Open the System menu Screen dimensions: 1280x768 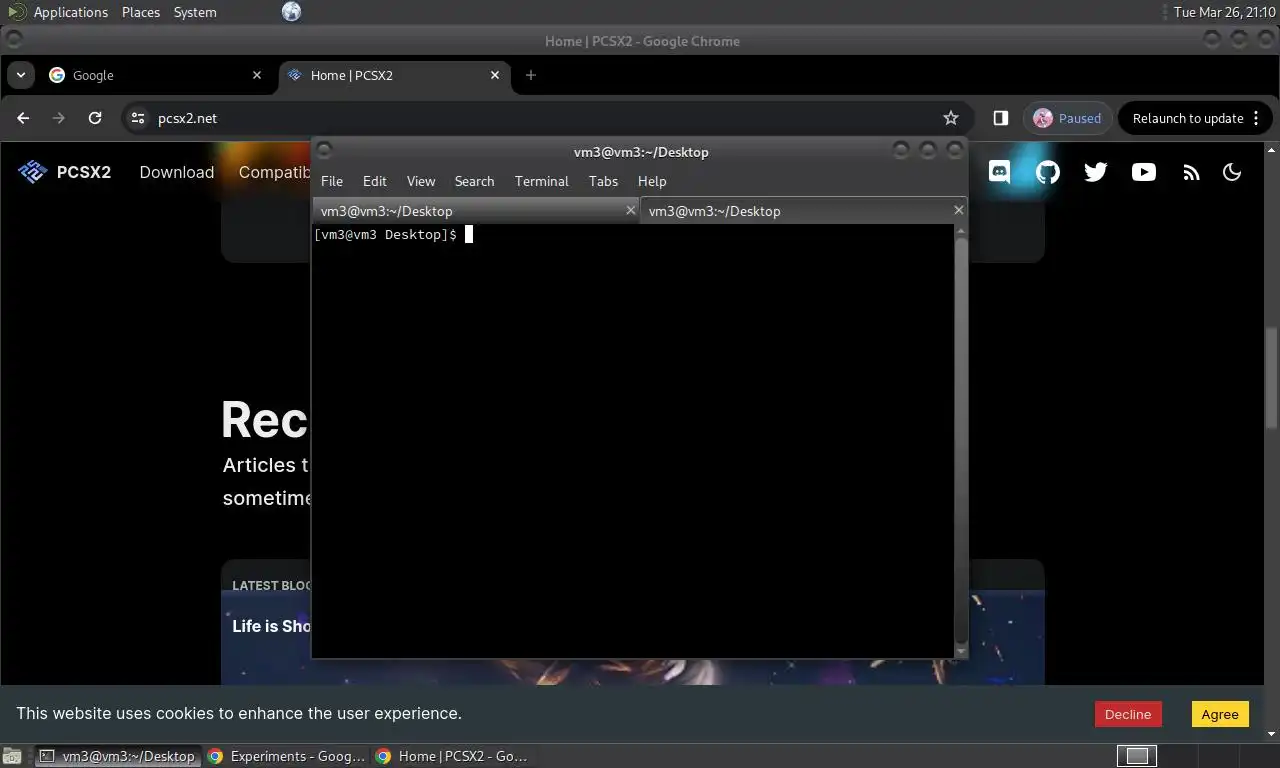click(x=195, y=12)
